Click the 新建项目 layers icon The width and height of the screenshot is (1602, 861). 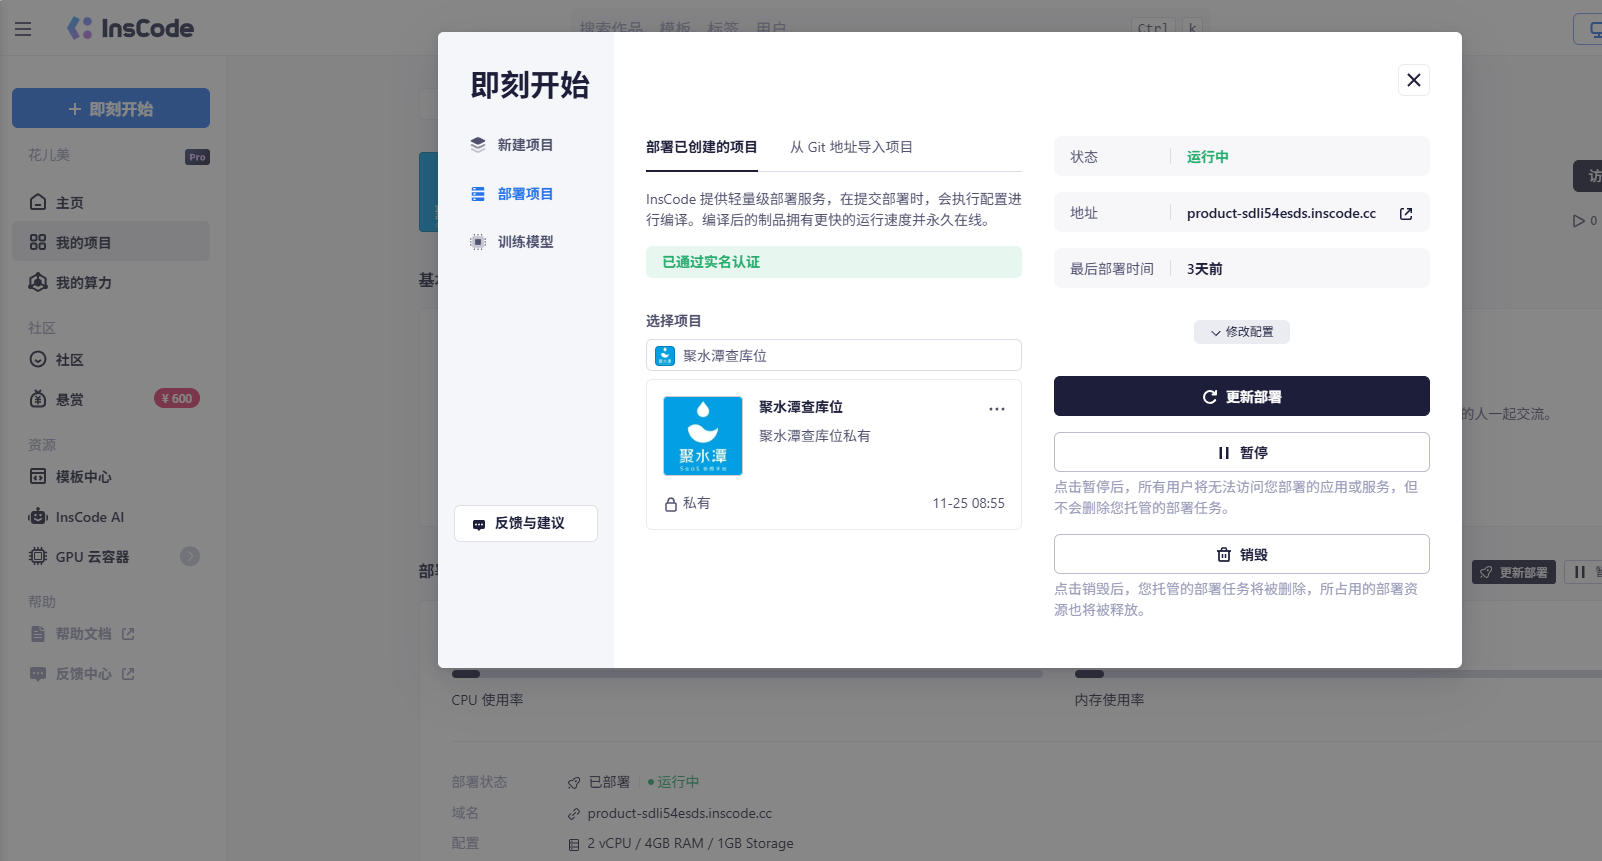(x=478, y=145)
